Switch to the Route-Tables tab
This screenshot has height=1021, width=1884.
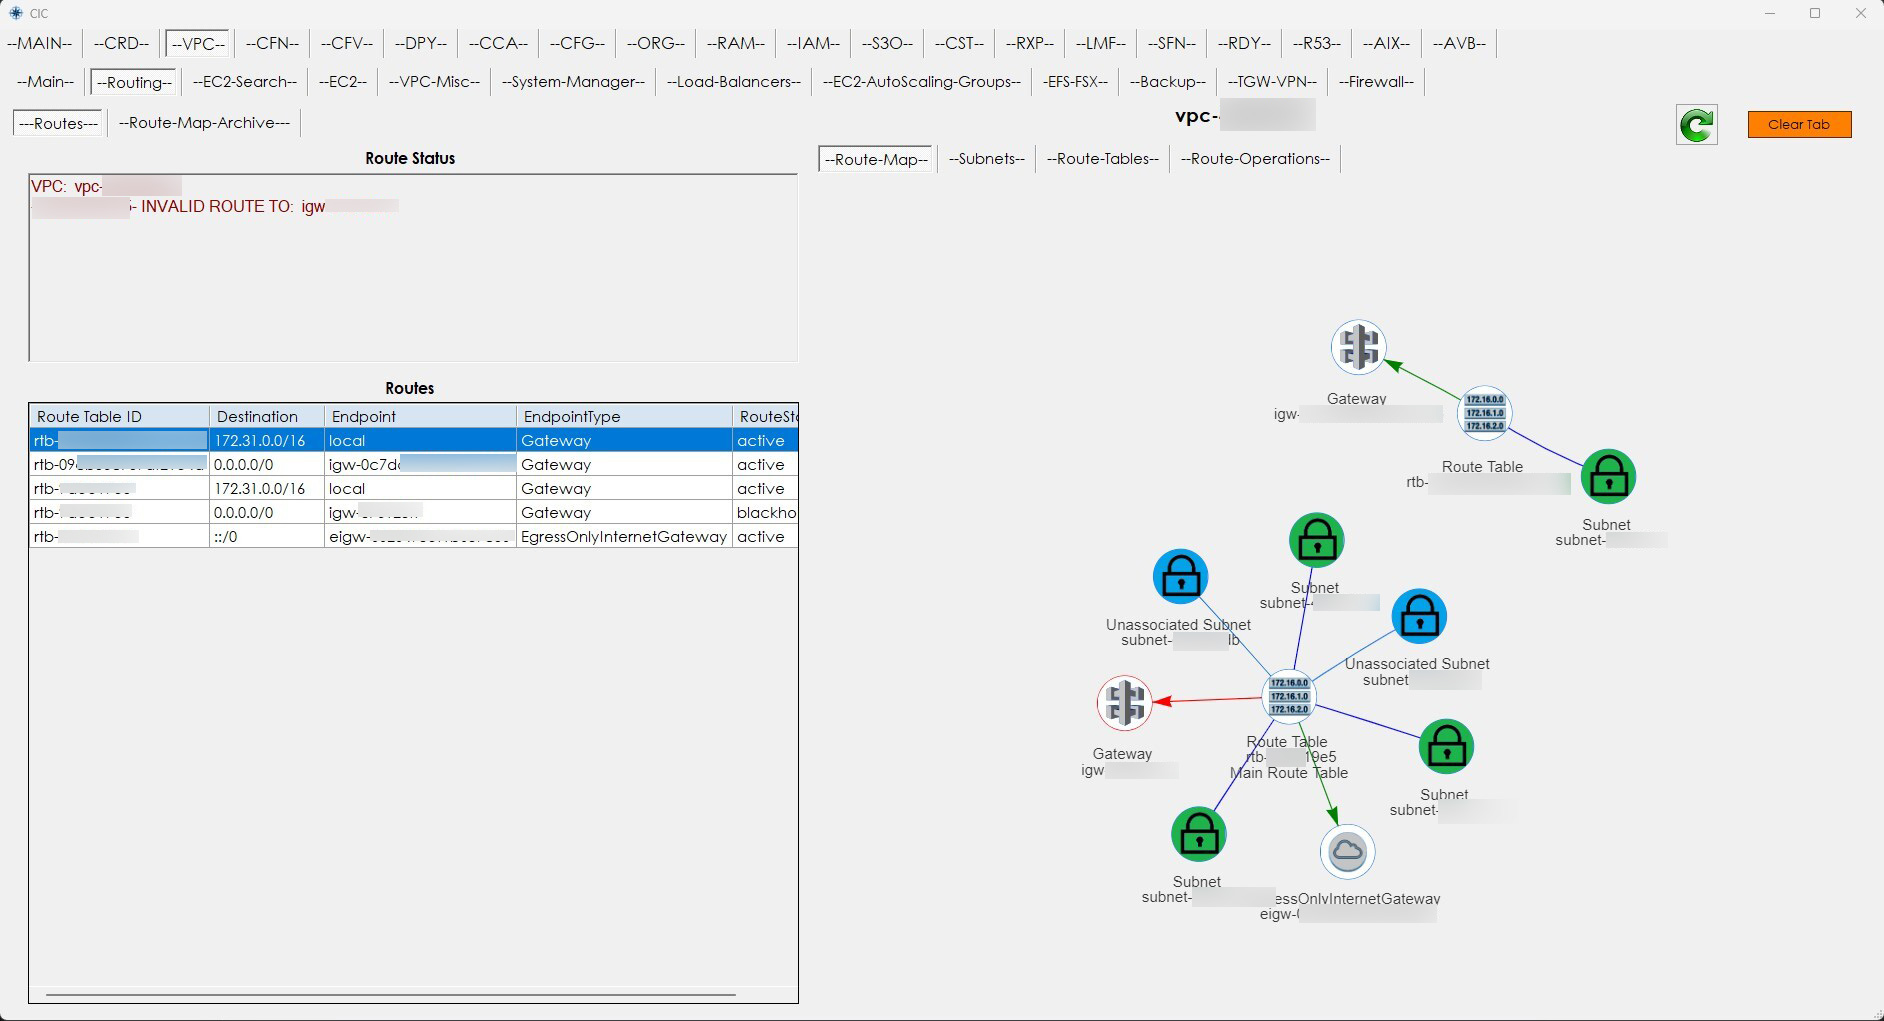point(1102,159)
